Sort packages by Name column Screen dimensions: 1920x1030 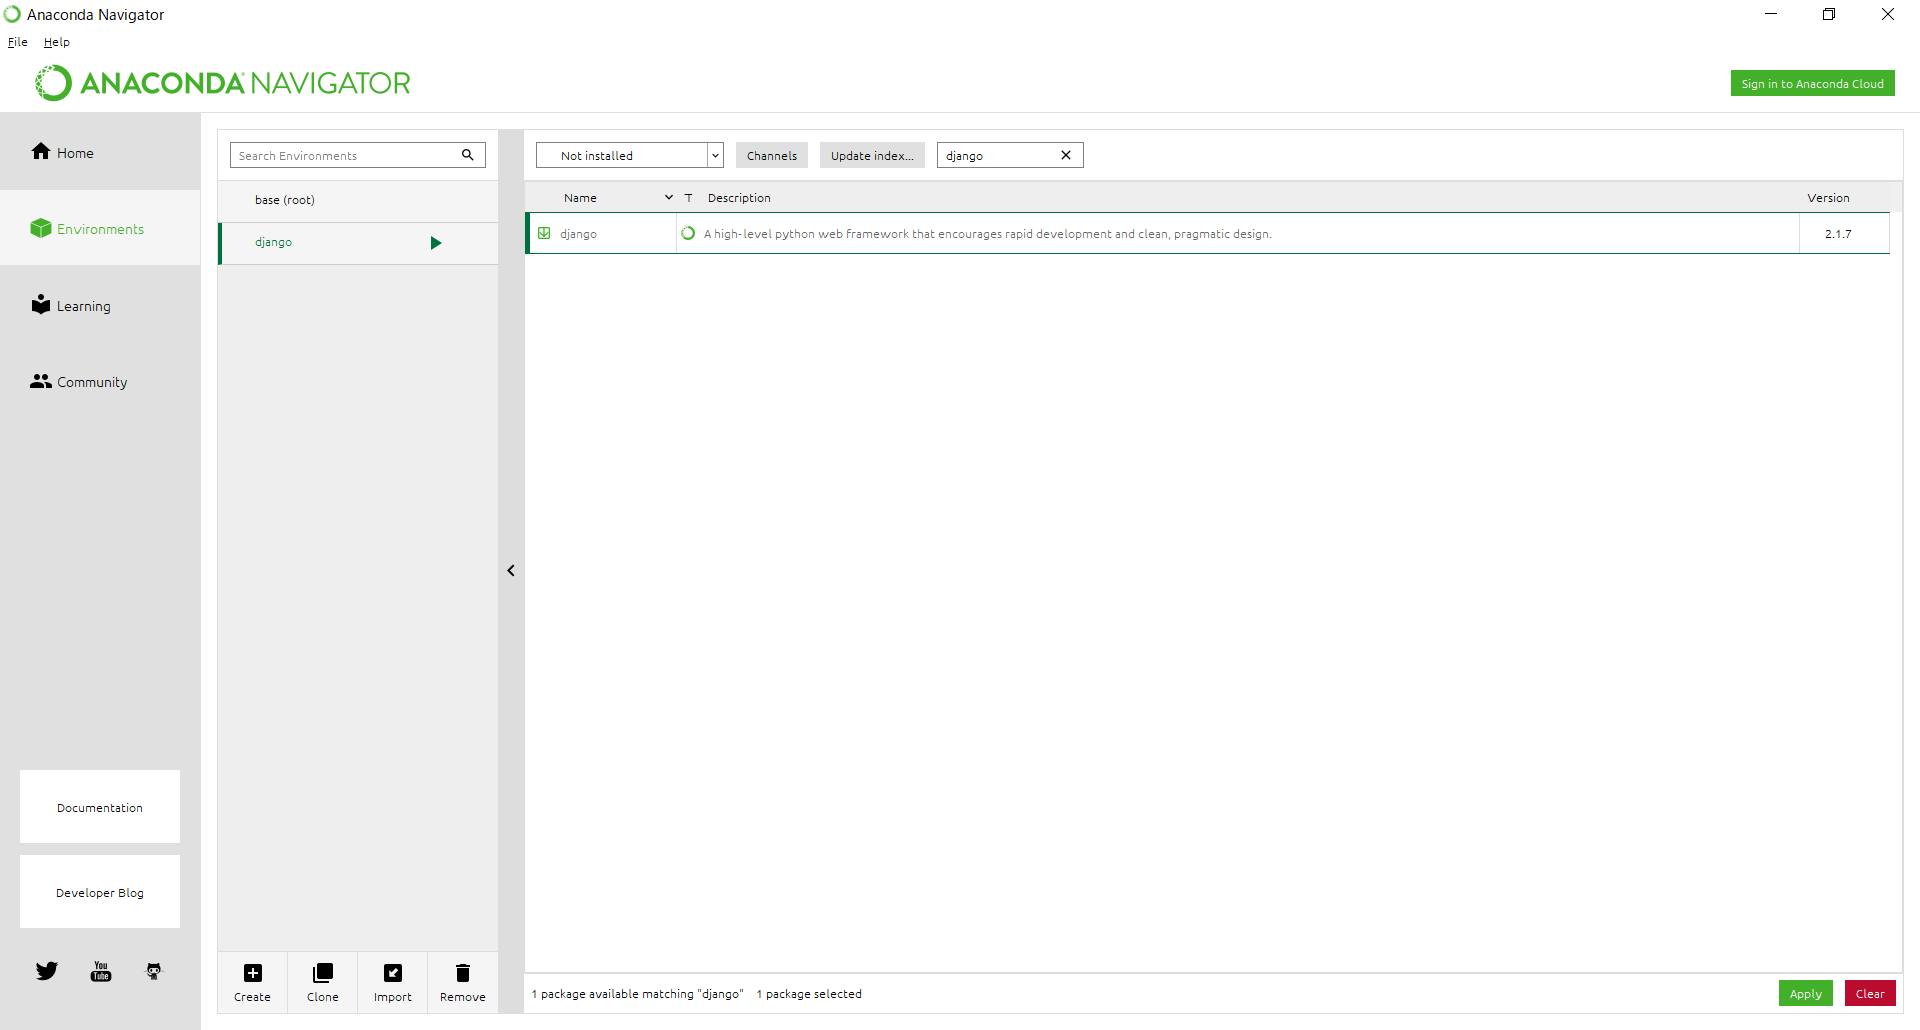coord(580,198)
